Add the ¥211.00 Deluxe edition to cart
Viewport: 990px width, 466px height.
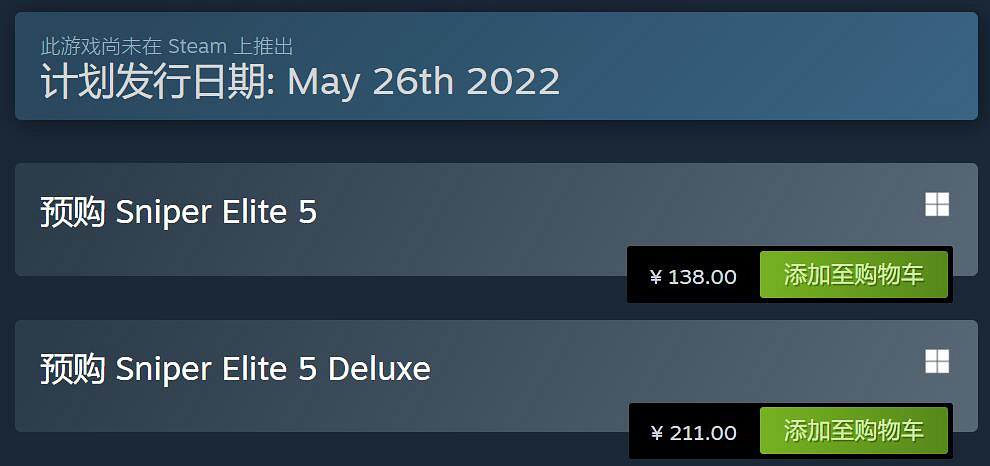point(853,431)
